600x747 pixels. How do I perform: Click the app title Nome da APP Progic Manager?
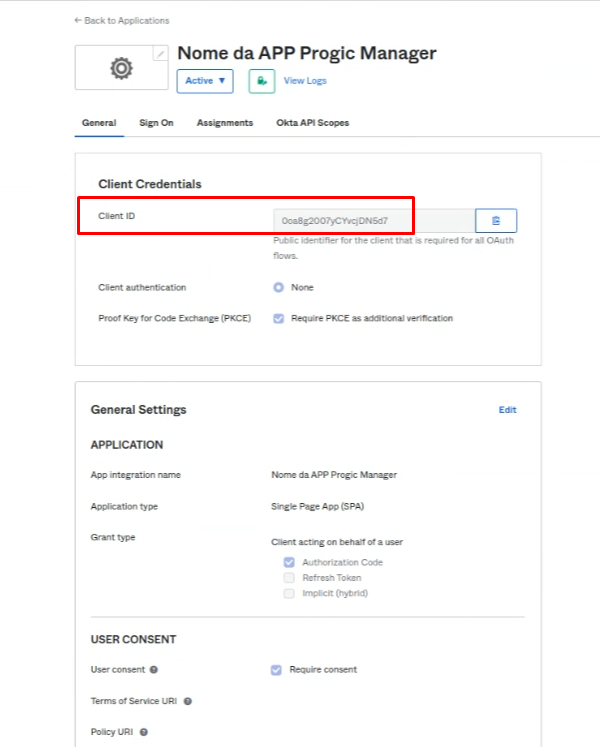pyautogui.click(x=307, y=53)
